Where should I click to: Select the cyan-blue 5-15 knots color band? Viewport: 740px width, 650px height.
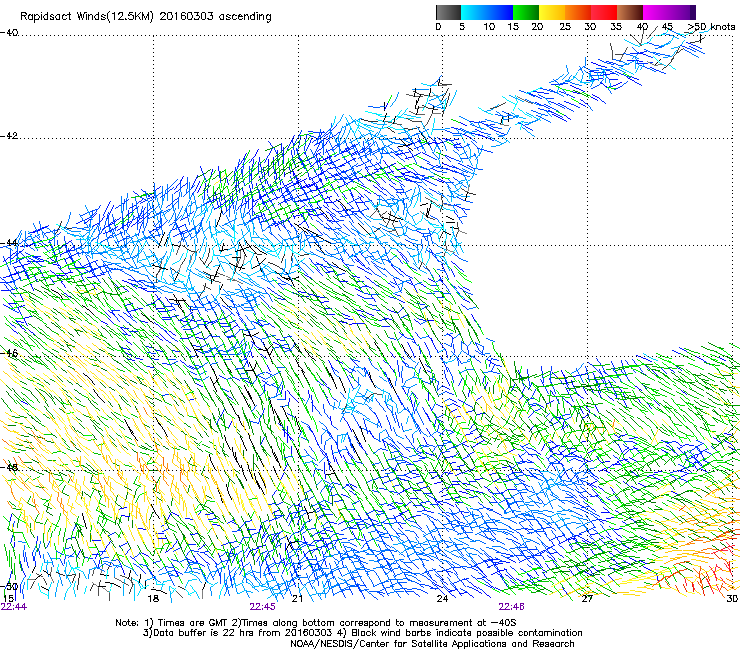point(487,12)
